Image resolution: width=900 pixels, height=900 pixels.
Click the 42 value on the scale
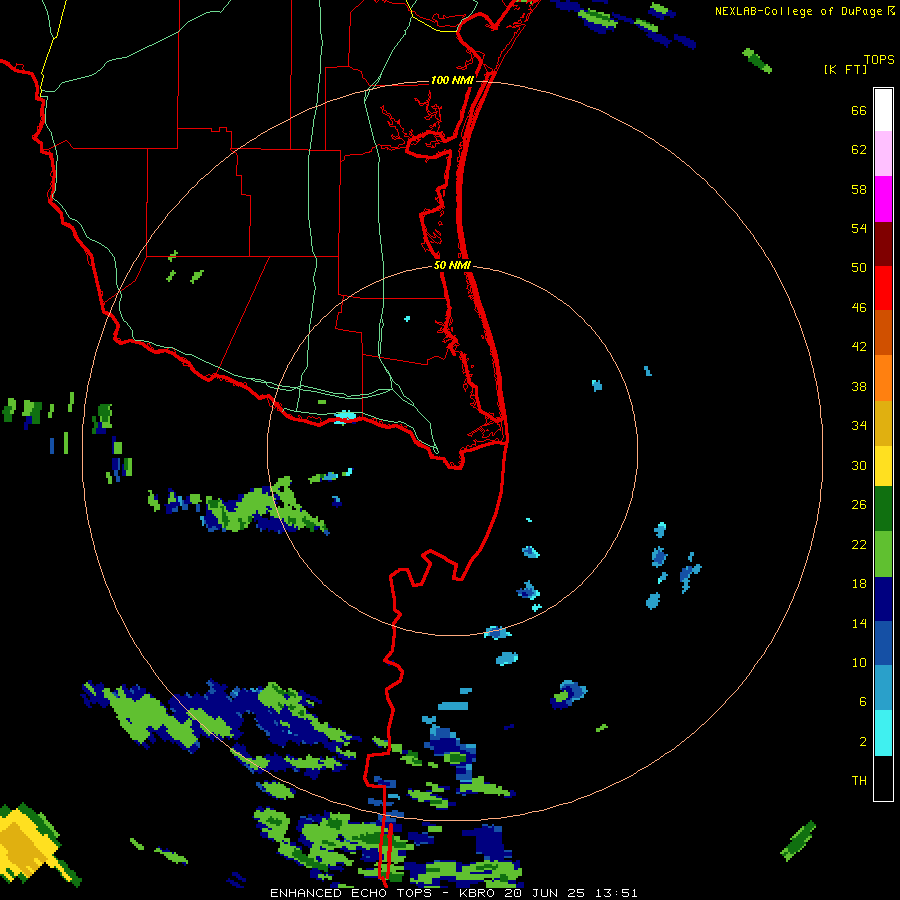coord(859,347)
